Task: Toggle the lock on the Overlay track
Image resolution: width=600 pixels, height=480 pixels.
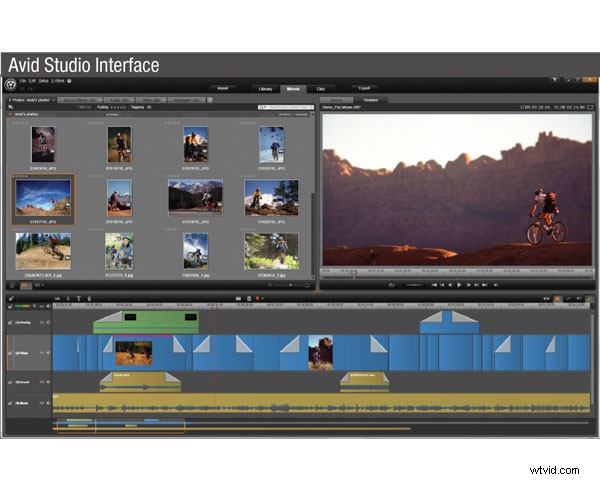Action: coord(10,323)
